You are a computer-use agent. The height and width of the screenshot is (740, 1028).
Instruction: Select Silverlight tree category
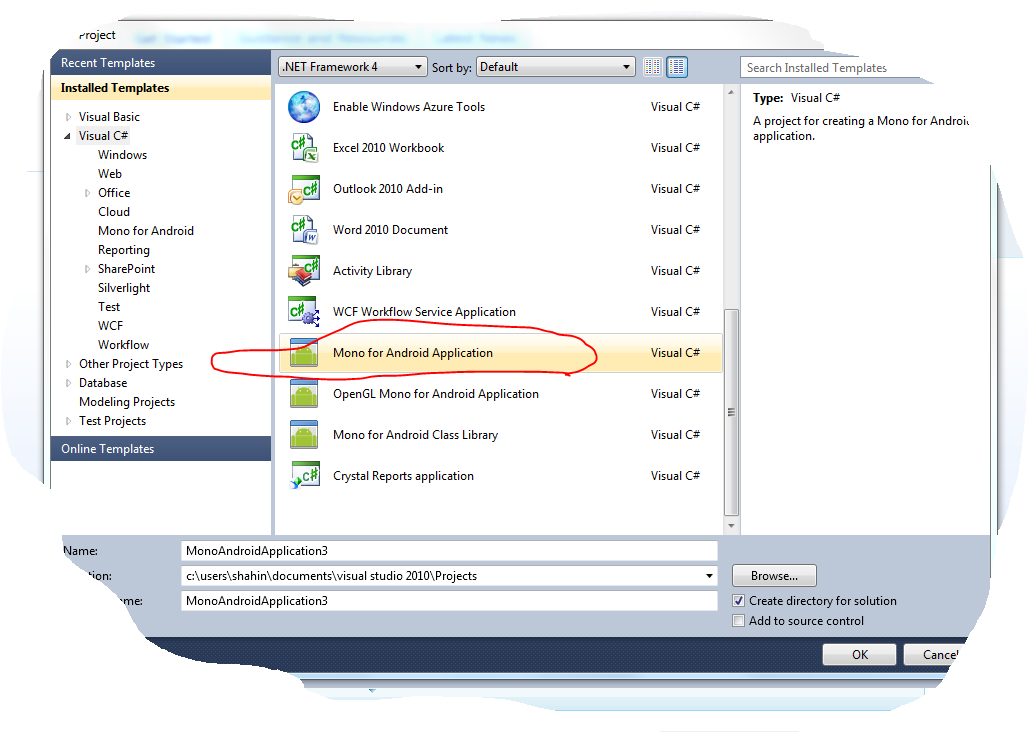[x=124, y=288]
